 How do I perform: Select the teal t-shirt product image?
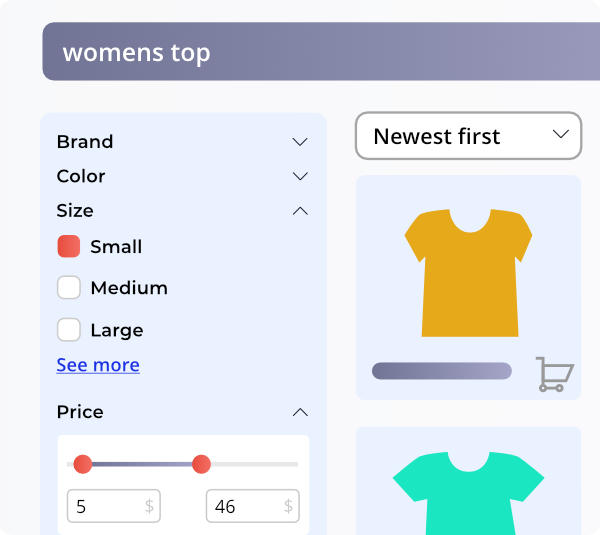(x=468, y=490)
